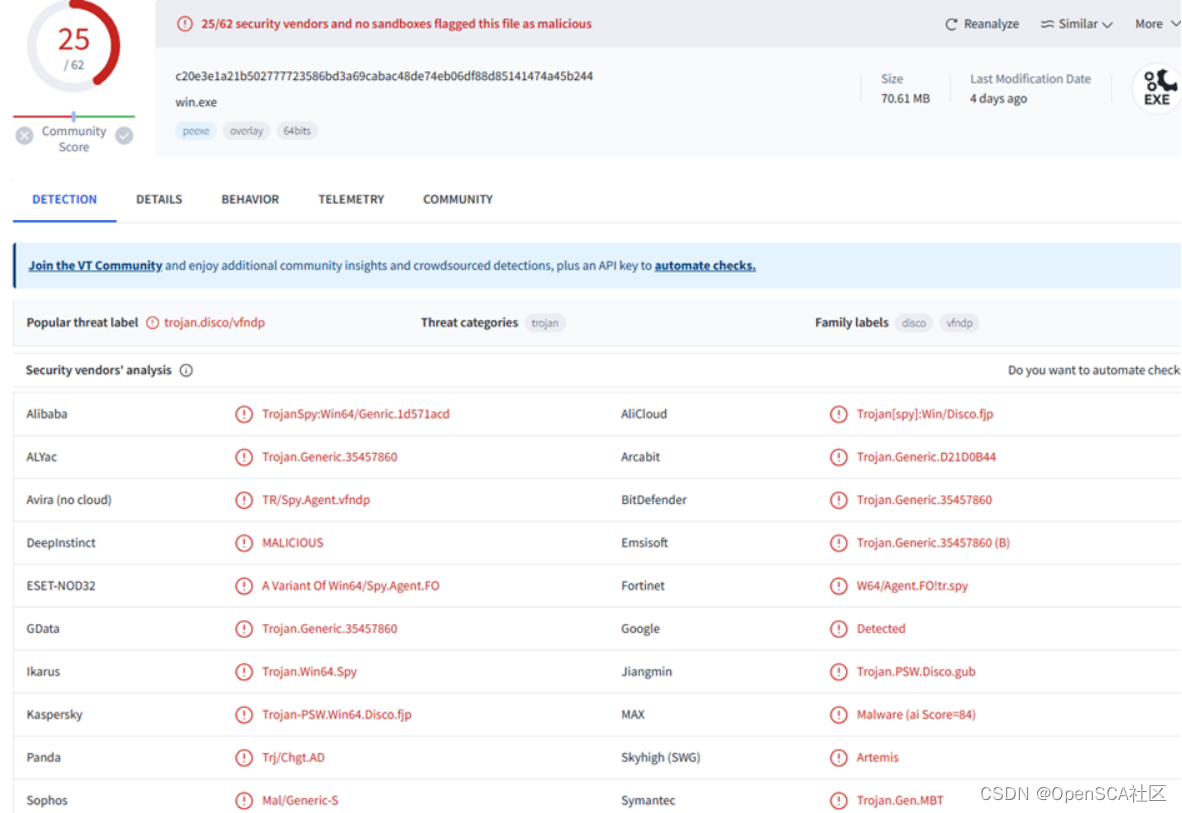Click Skyhigh's Artemis detection result
Viewport: 1182px width, 813px height.
[x=877, y=758]
